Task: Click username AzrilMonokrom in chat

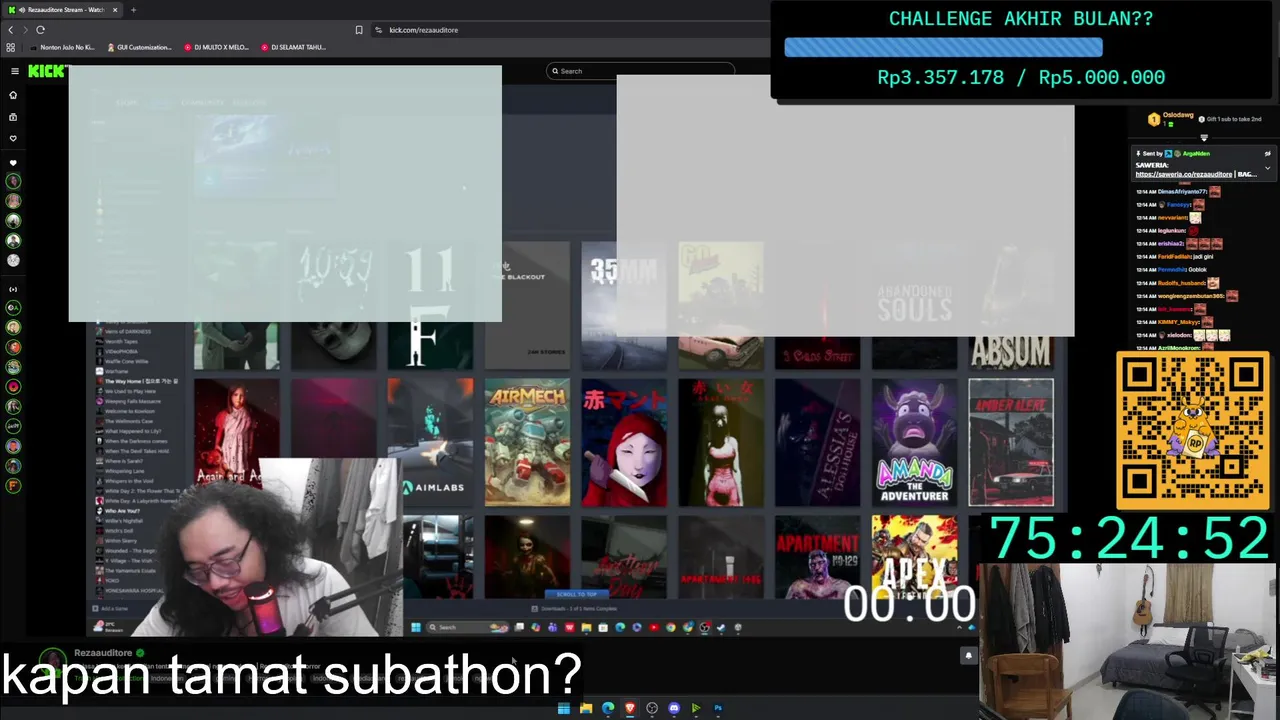Action: 1180,347
